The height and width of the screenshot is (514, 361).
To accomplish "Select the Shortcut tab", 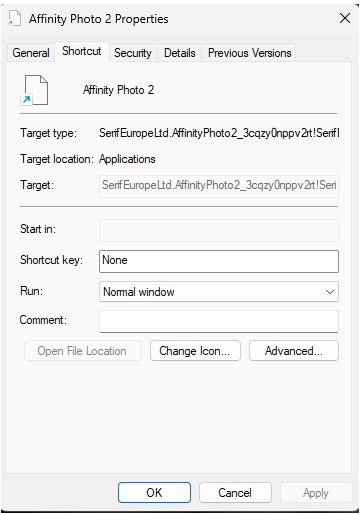I will pyautogui.click(x=82, y=51).
